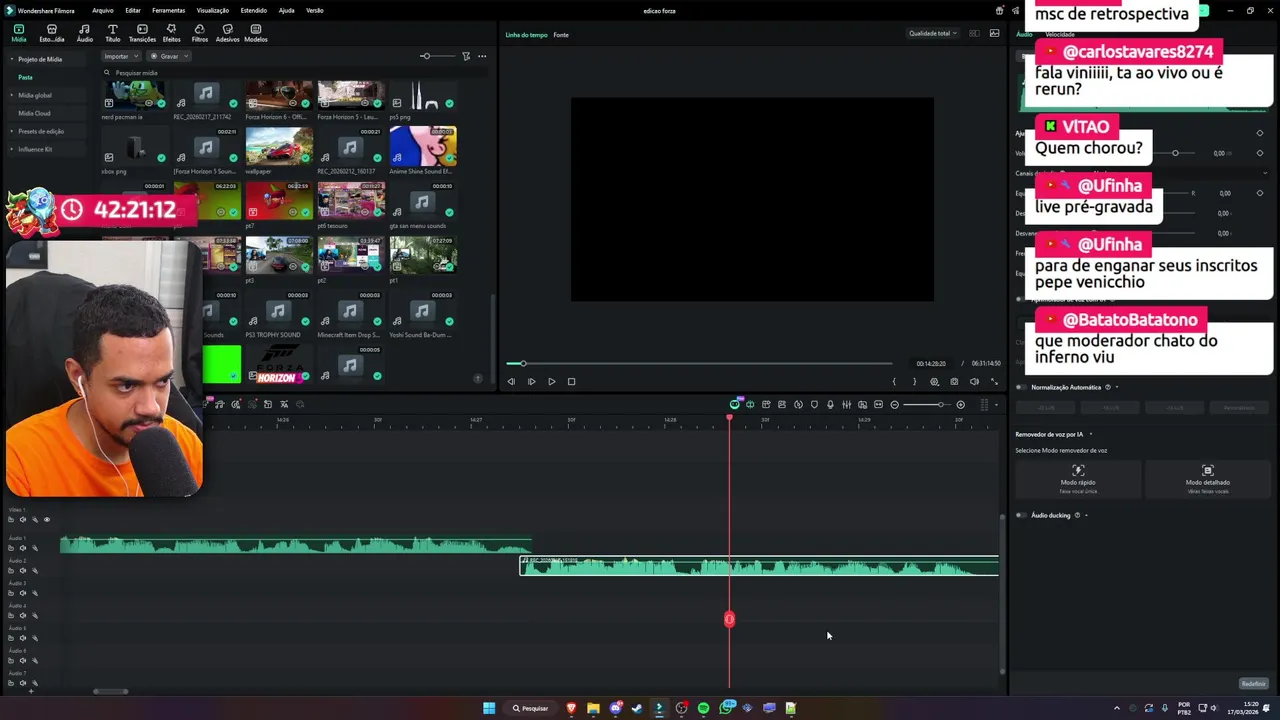Step back one frame in preview
Image resolution: width=1280 pixels, height=720 pixels.
pos(511,381)
